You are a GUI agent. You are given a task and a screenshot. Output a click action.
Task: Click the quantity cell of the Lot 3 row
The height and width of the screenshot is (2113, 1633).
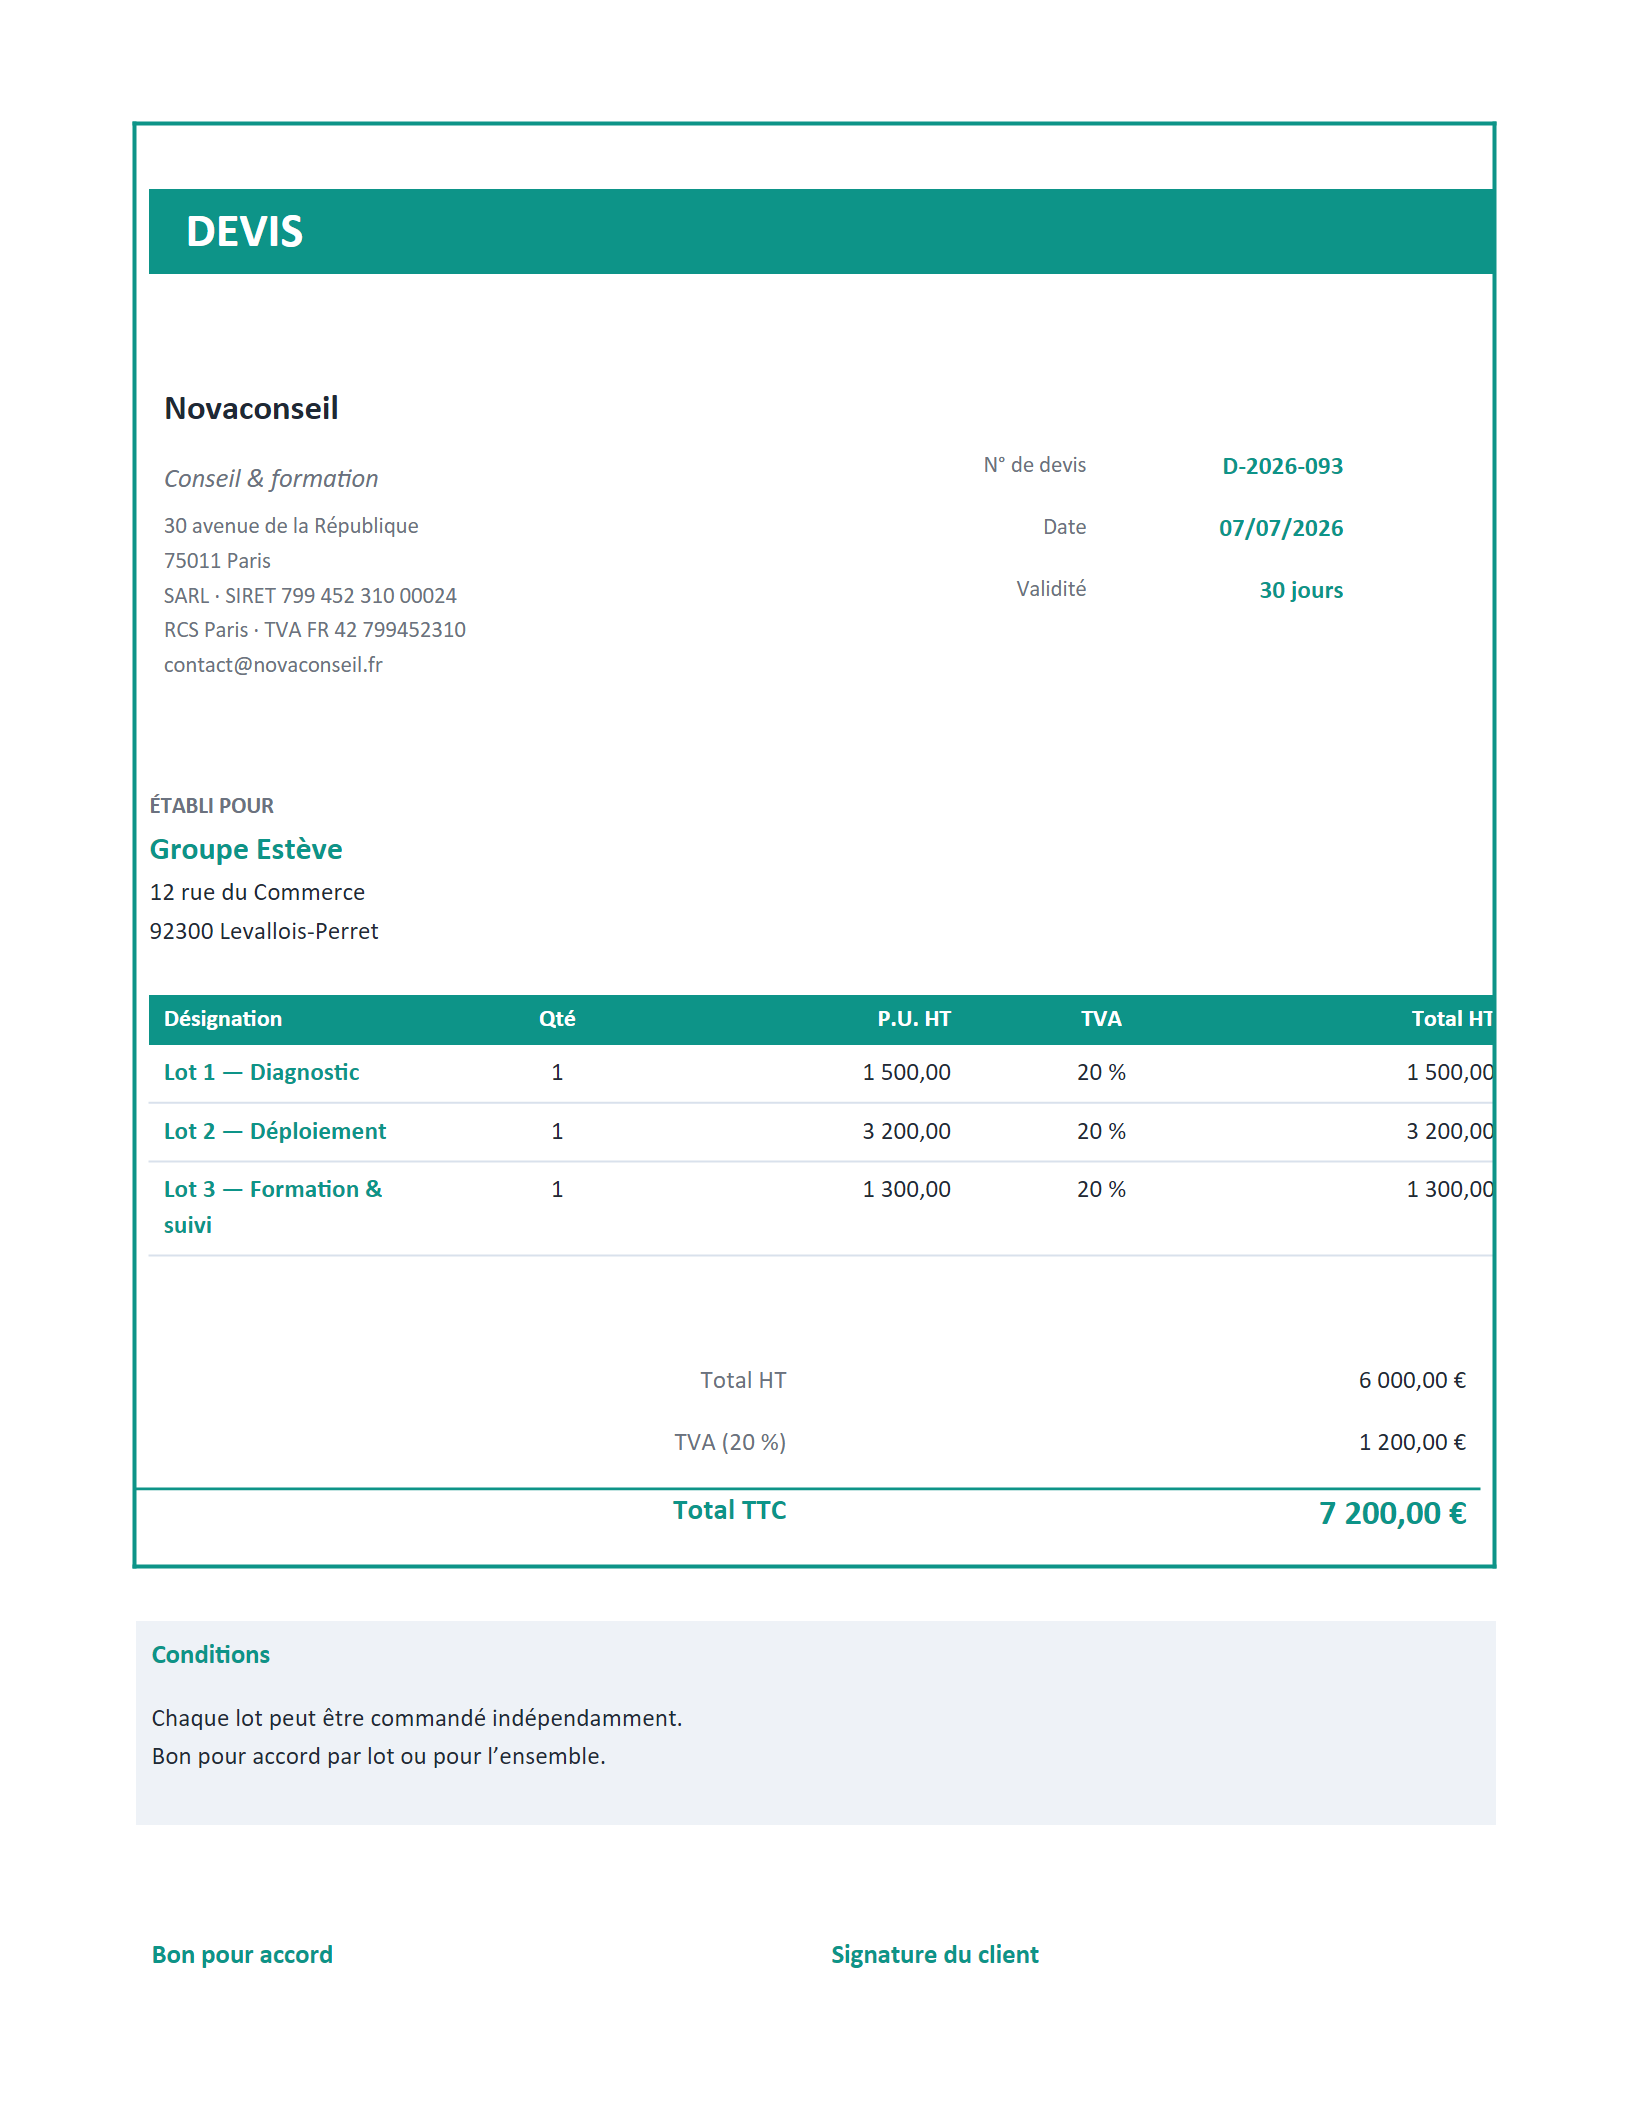pos(557,1190)
